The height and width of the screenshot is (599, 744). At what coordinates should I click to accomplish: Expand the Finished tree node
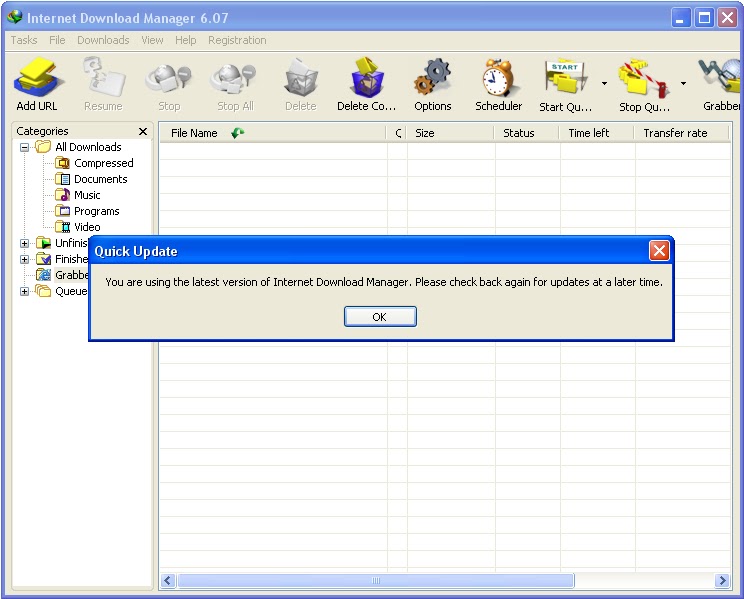[x=24, y=260]
